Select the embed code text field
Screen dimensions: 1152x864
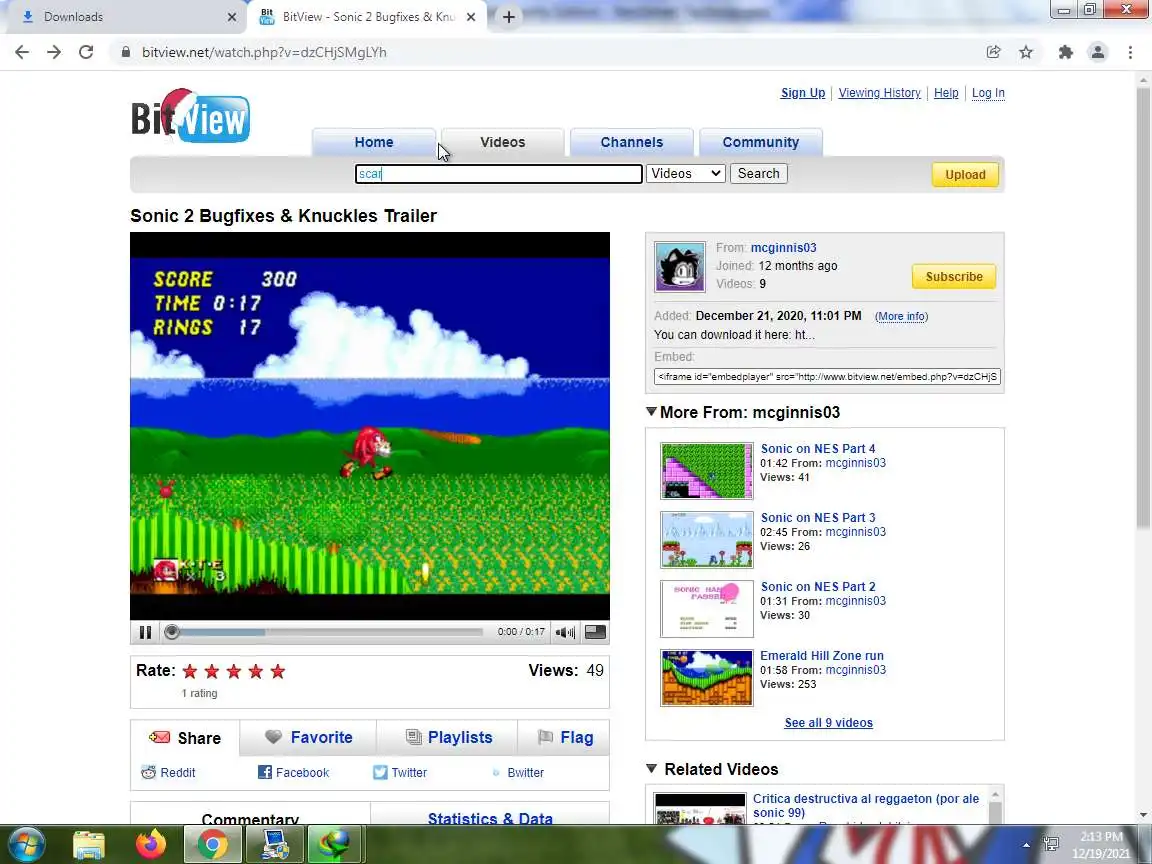pyautogui.click(x=827, y=376)
